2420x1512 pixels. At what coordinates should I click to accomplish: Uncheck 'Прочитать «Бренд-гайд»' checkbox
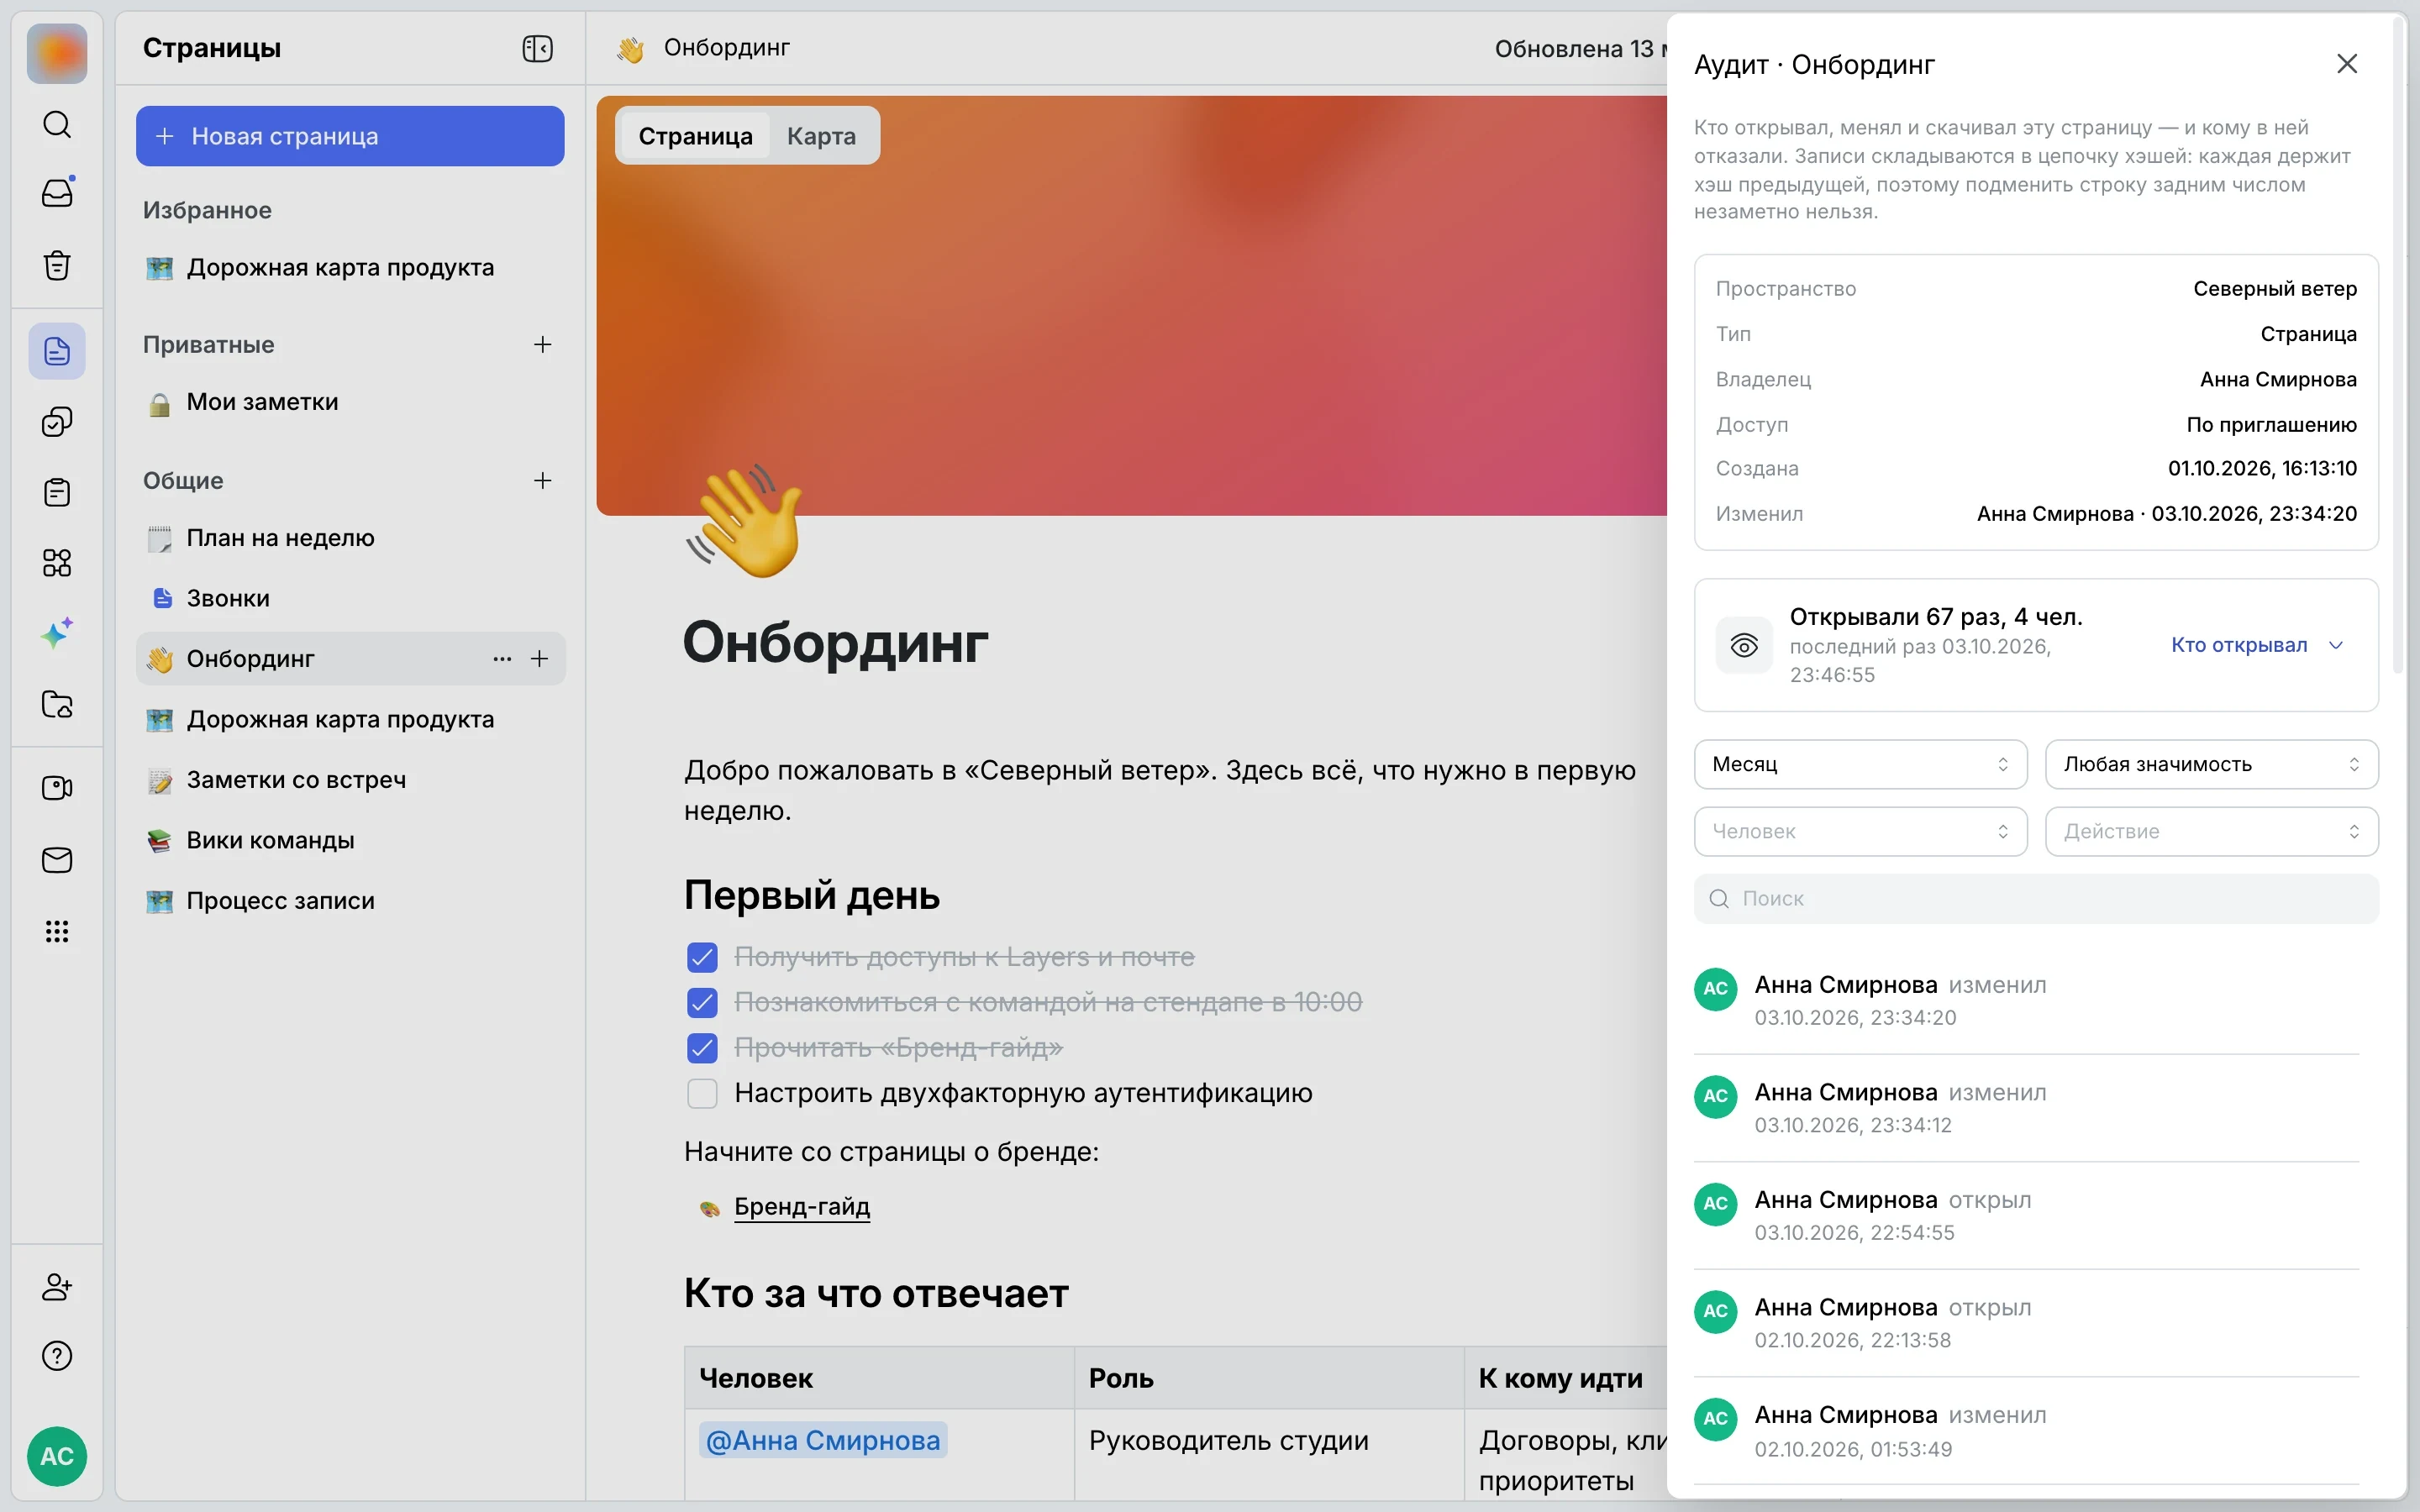point(702,1048)
